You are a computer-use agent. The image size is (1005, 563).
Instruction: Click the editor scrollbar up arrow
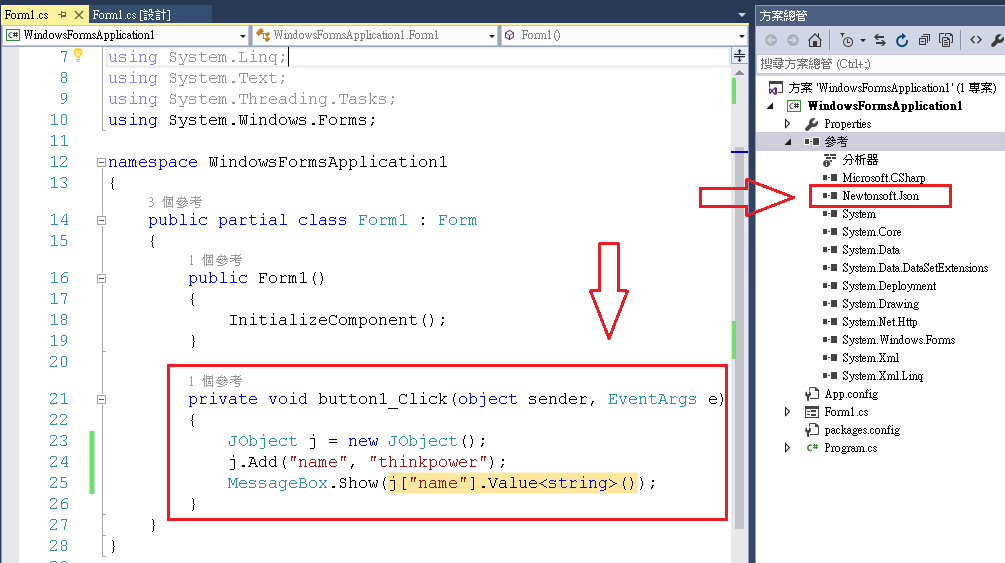[x=739, y=72]
